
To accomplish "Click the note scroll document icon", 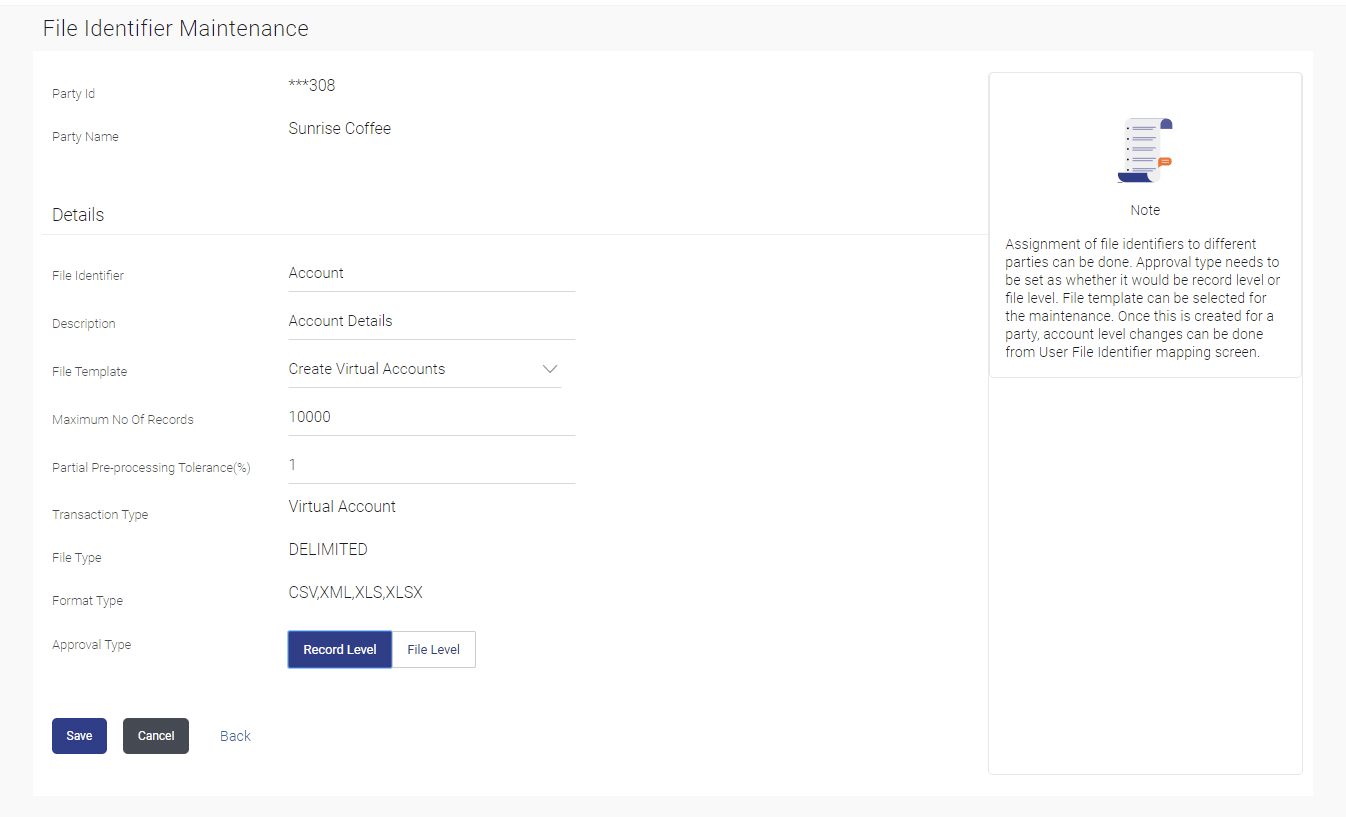I will [1145, 150].
